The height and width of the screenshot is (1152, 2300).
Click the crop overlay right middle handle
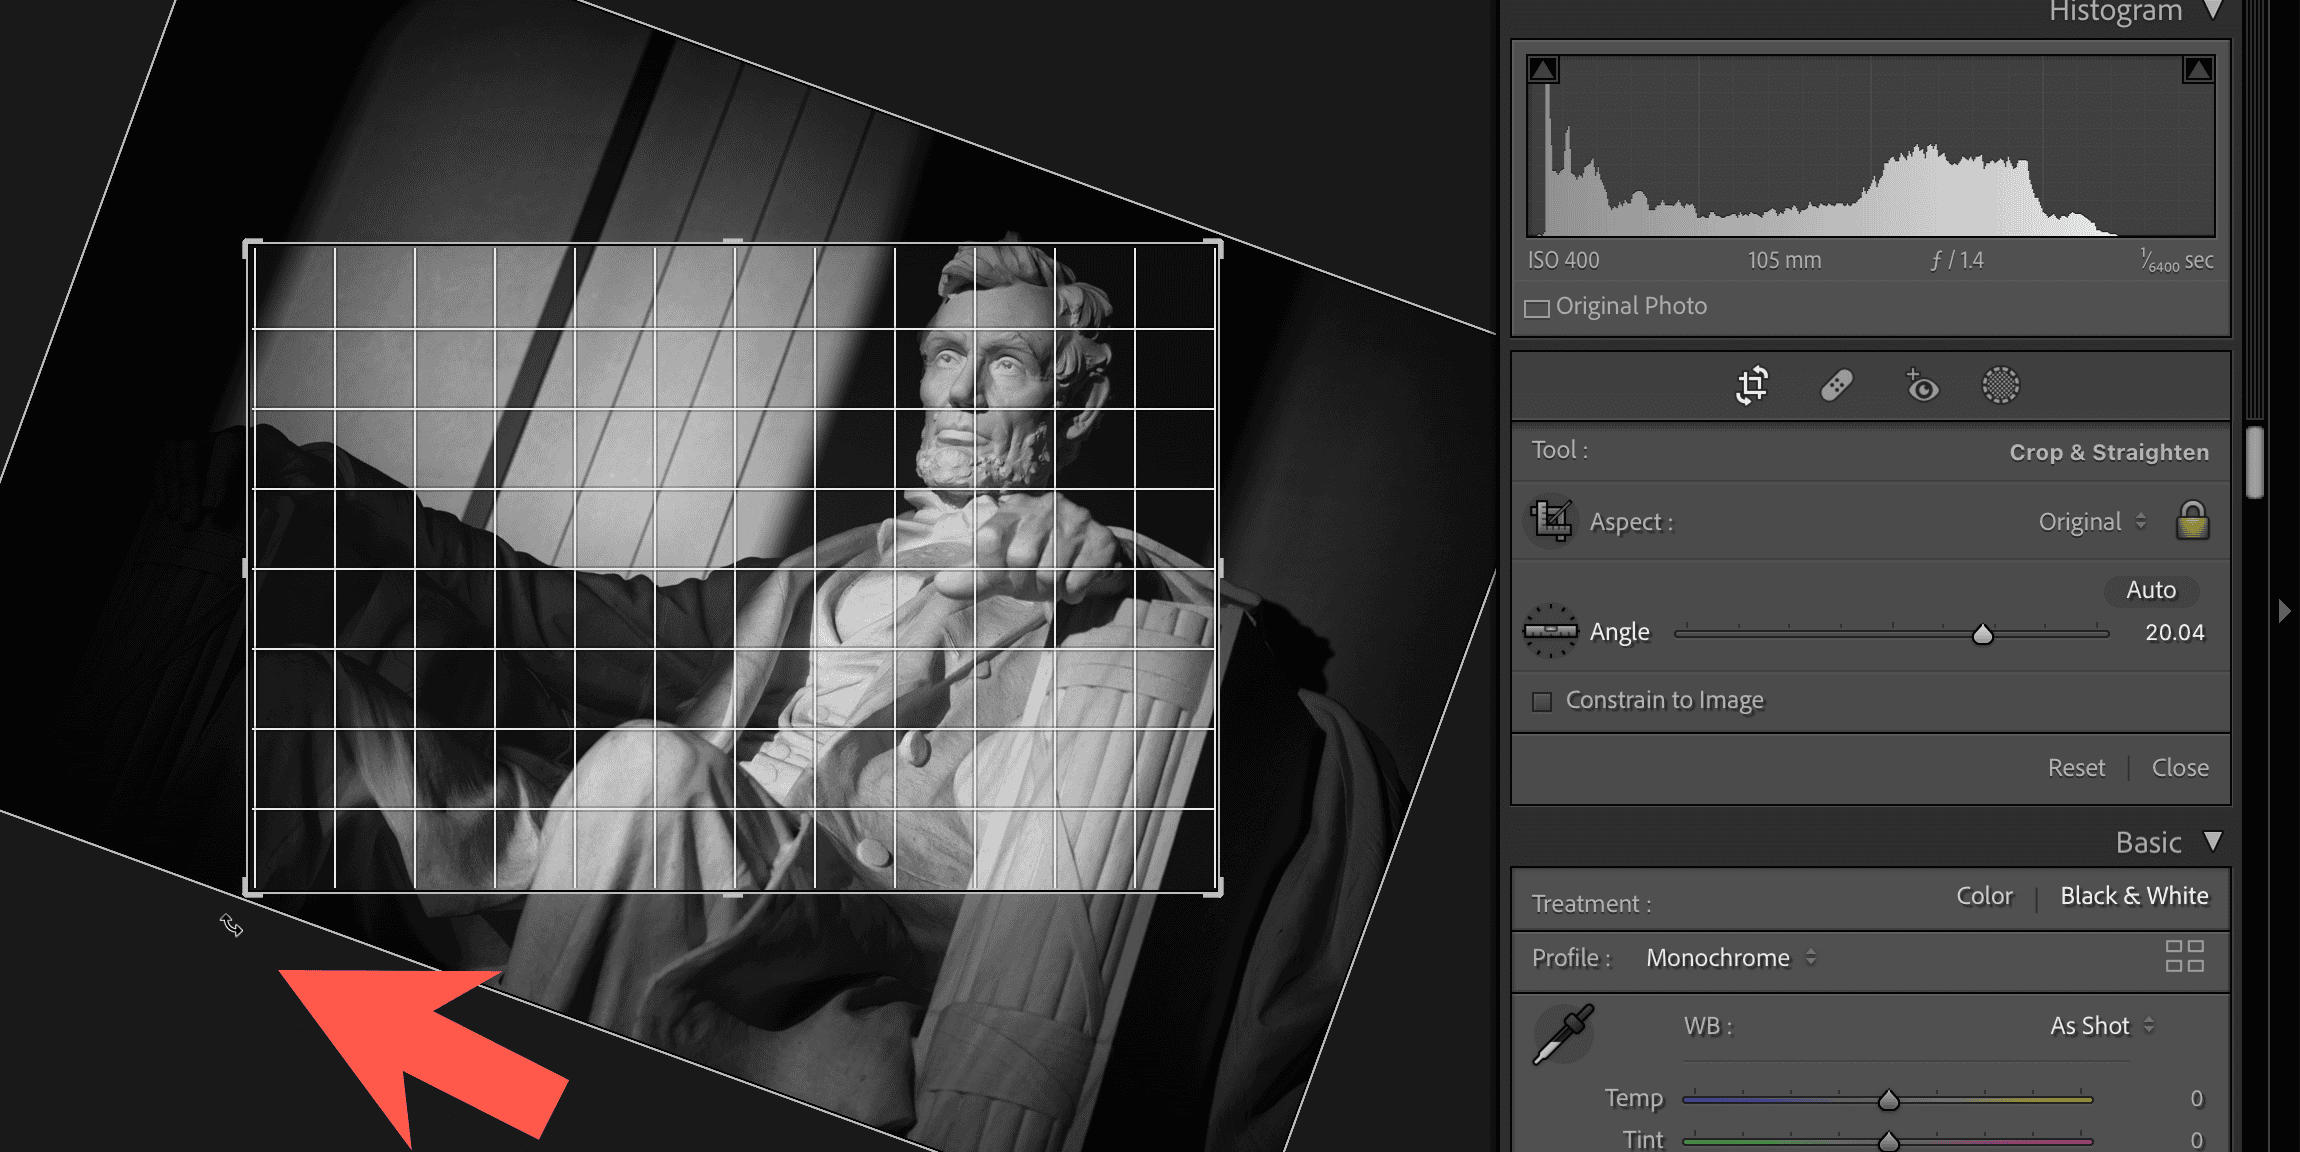(1219, 567)
